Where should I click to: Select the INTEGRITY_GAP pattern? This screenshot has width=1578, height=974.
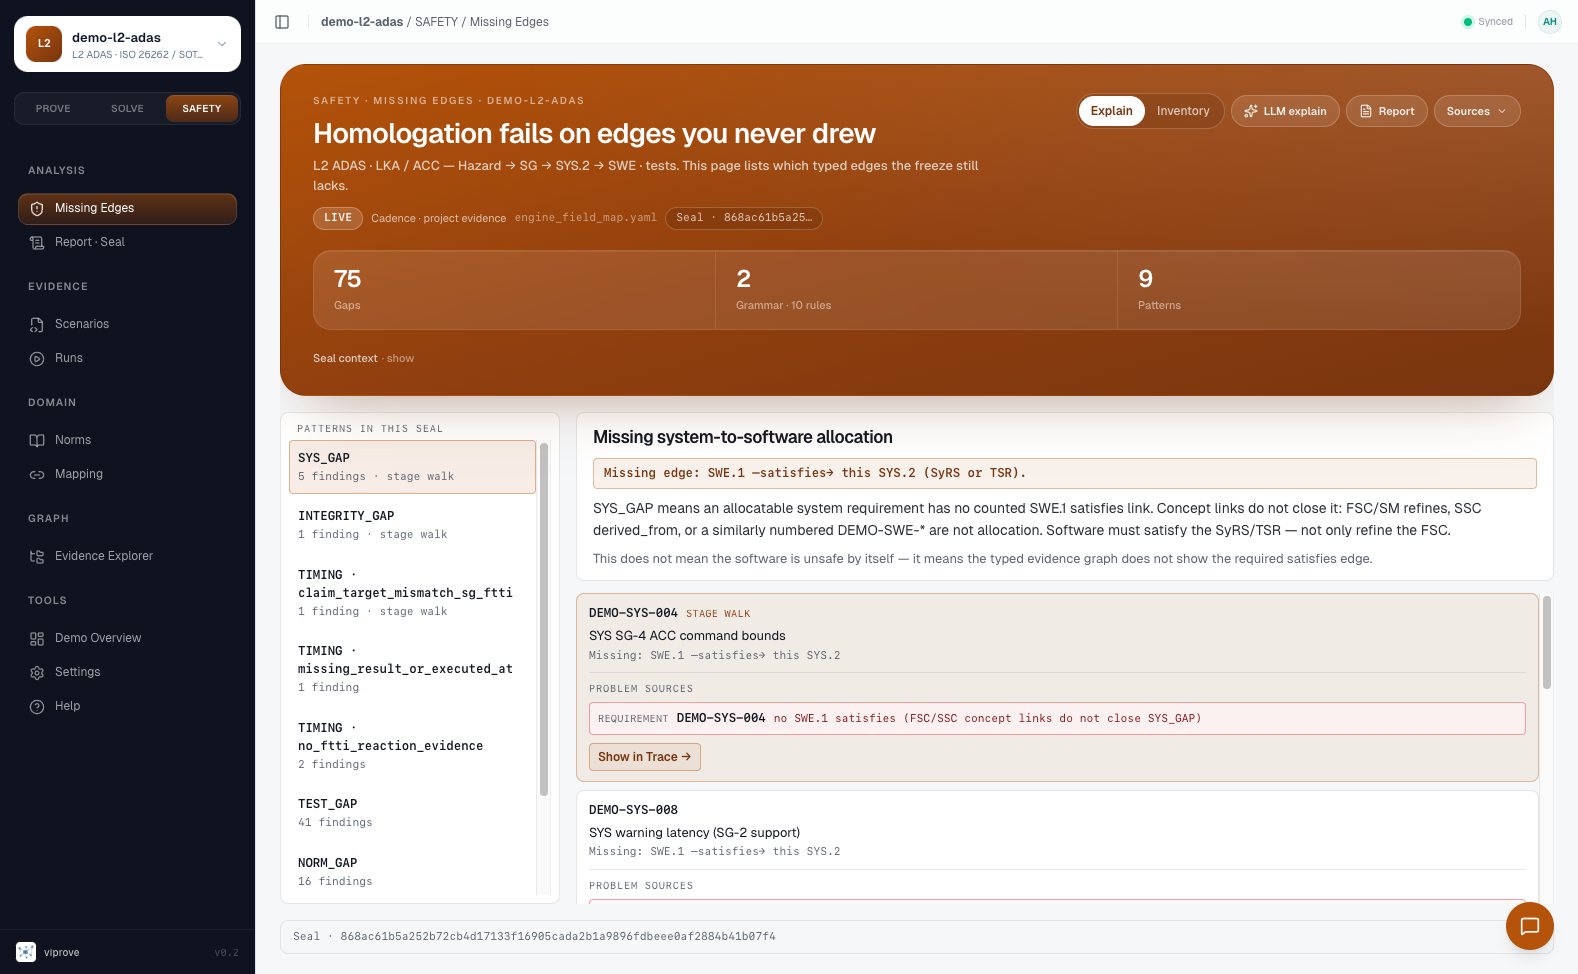412,525
